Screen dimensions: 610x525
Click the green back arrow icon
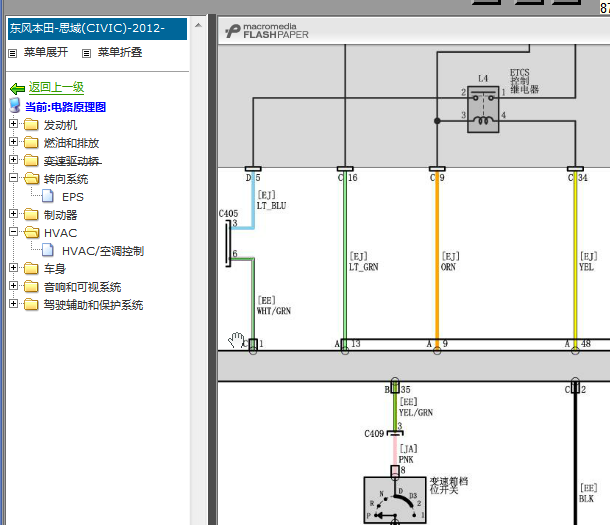pos(17,89)
